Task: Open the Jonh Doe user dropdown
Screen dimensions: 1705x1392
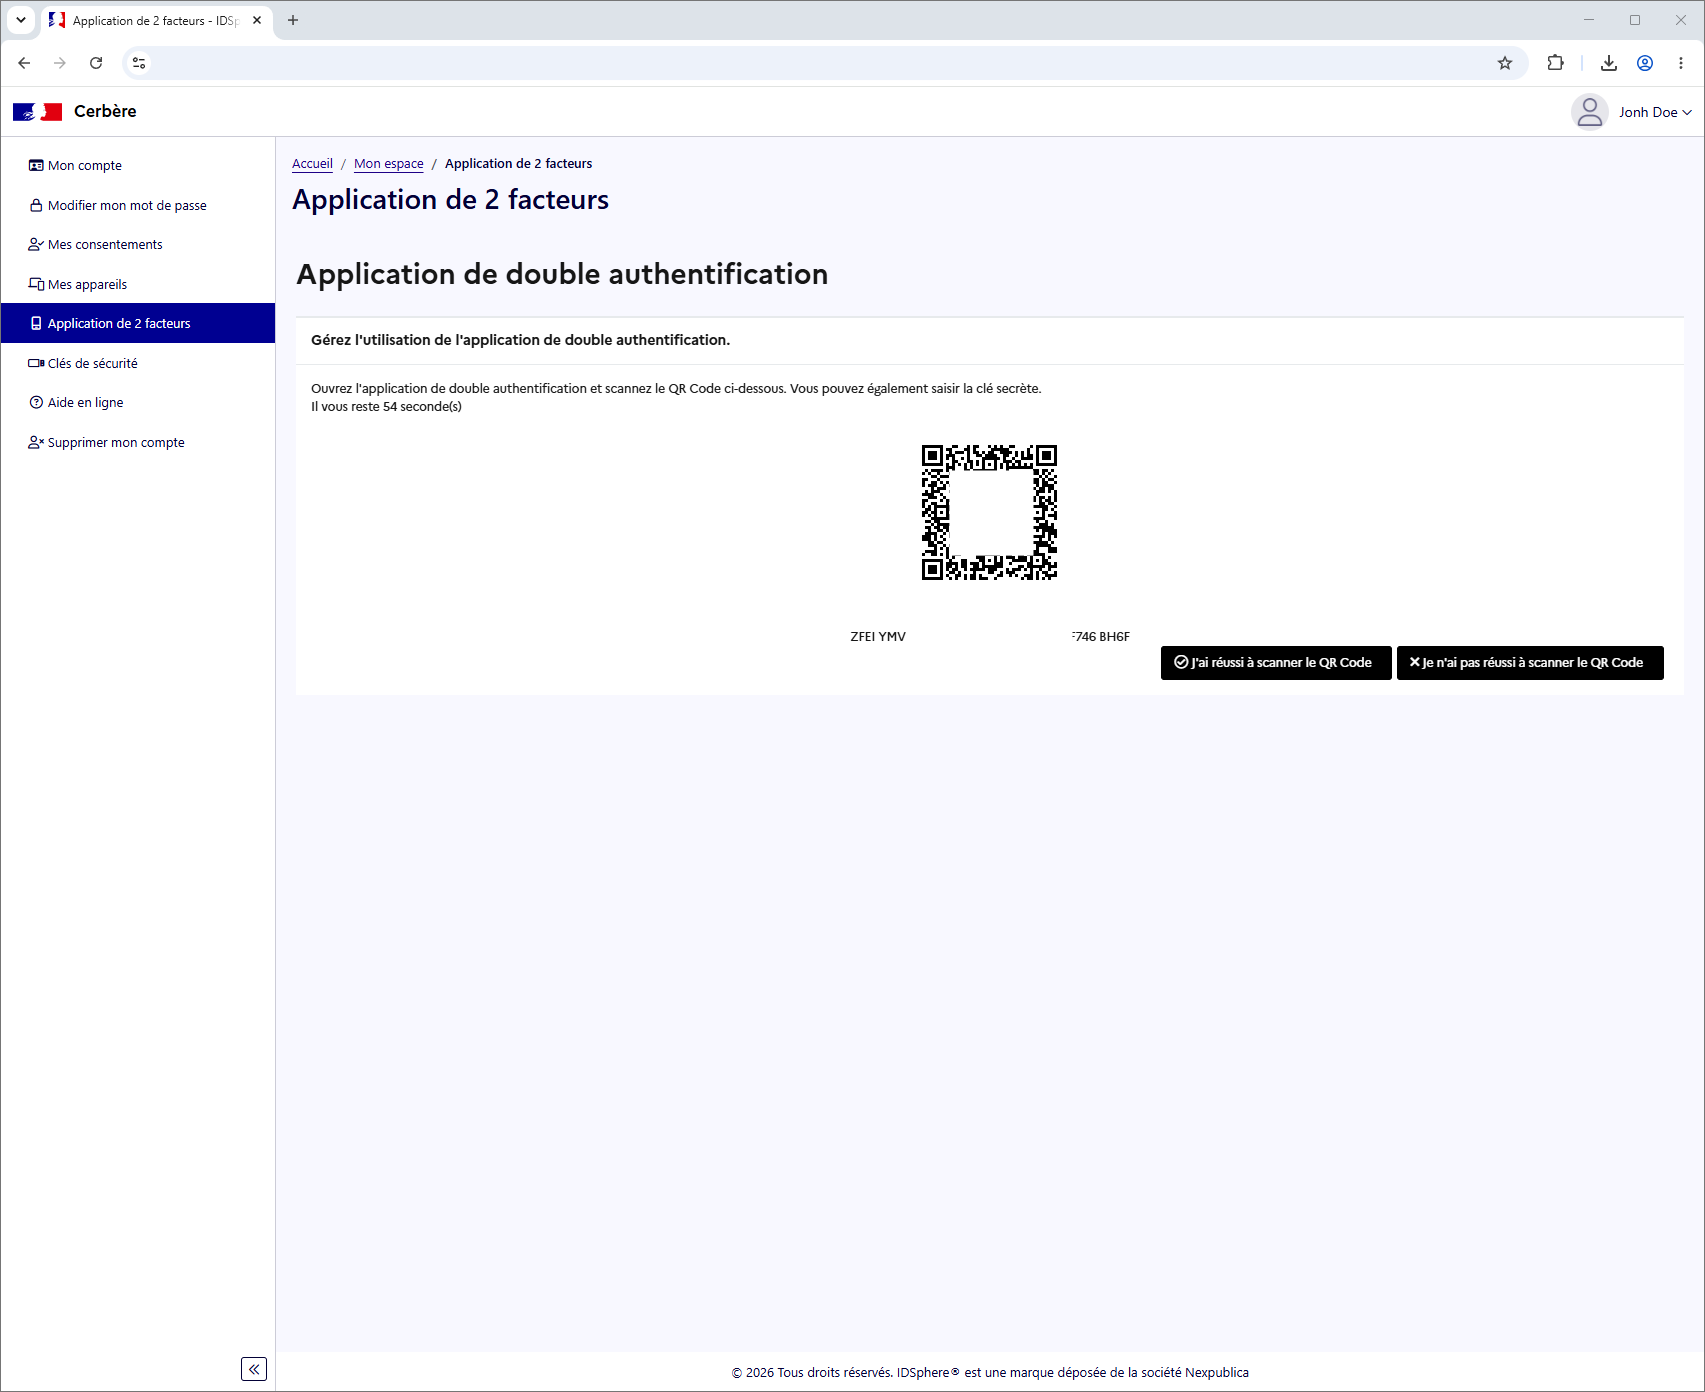Action: click(x=1655, y=112)
